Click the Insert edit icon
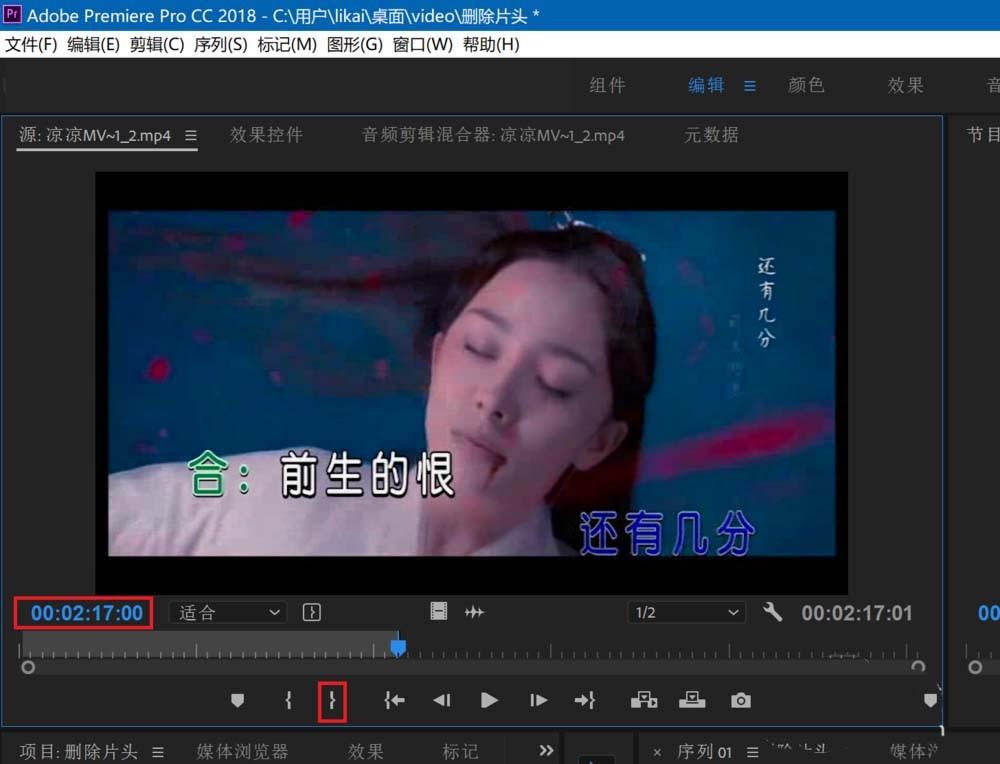The image size is (1000, 764). coord(644,700)
